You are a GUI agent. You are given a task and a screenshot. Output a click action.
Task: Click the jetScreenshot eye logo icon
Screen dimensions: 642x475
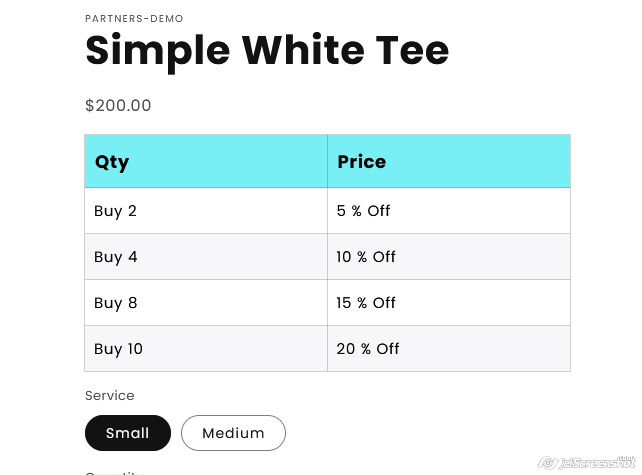coord(547,462)
